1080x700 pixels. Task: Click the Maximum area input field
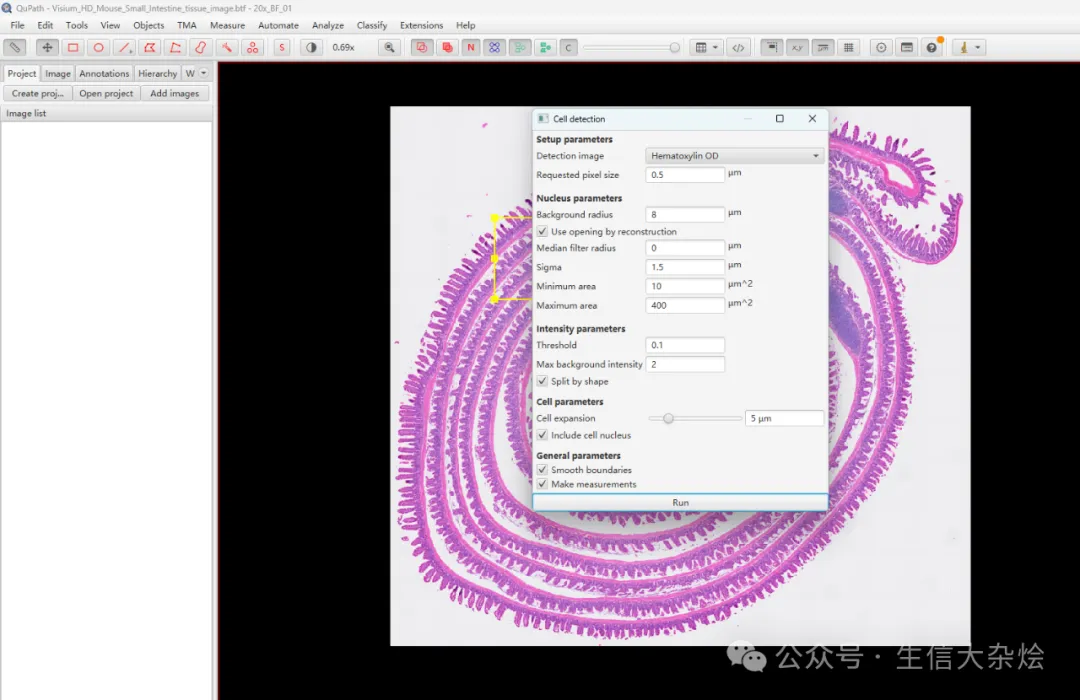coord(685,305)
